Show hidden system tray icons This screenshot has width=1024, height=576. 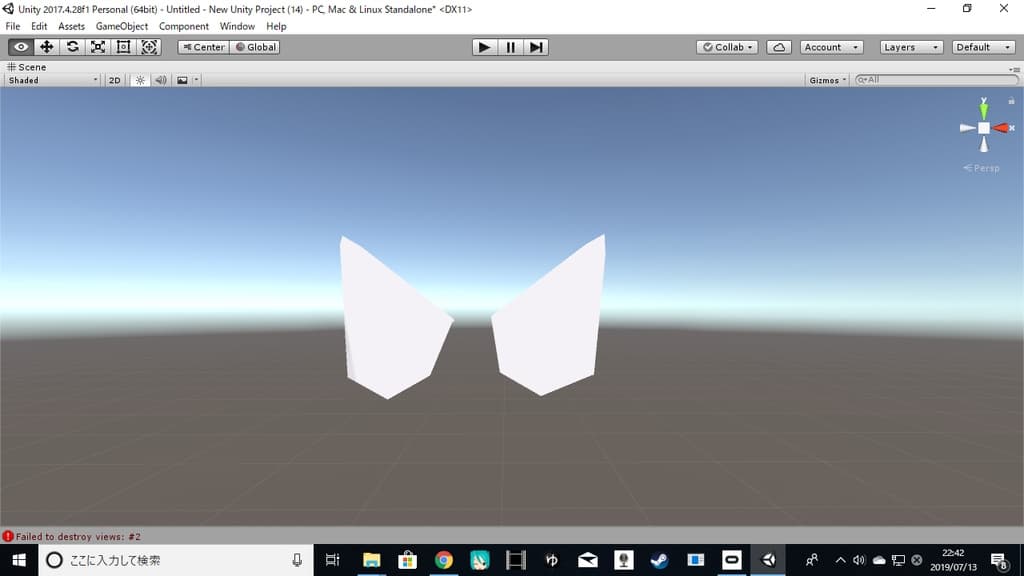coord(840,560)
